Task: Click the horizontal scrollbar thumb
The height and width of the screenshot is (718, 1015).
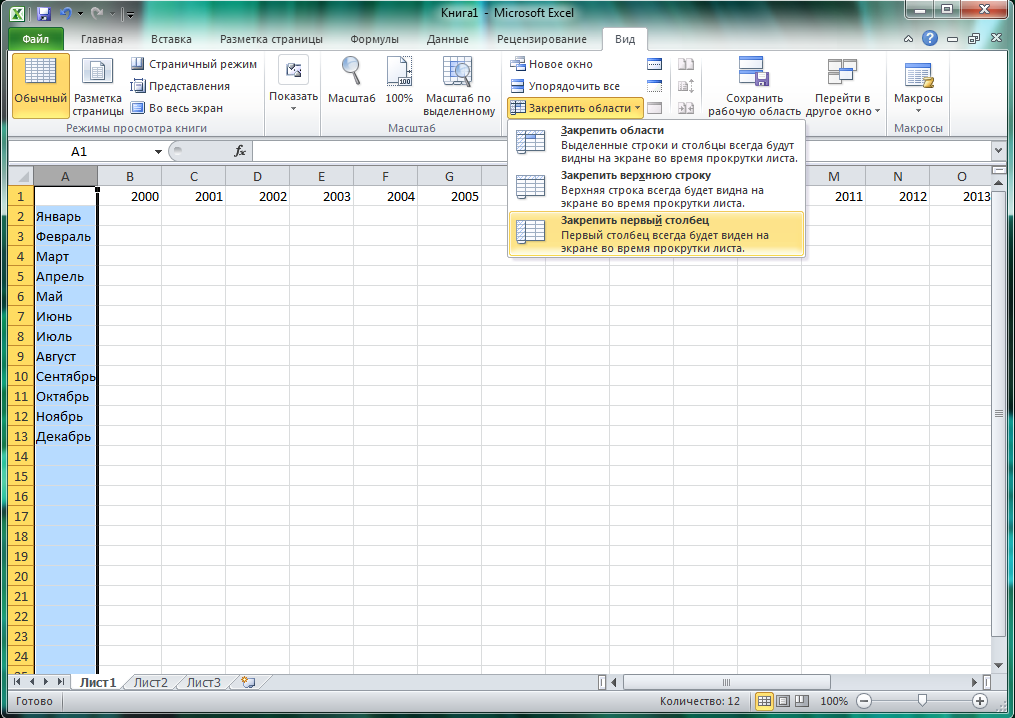Action: coord(726,682)
